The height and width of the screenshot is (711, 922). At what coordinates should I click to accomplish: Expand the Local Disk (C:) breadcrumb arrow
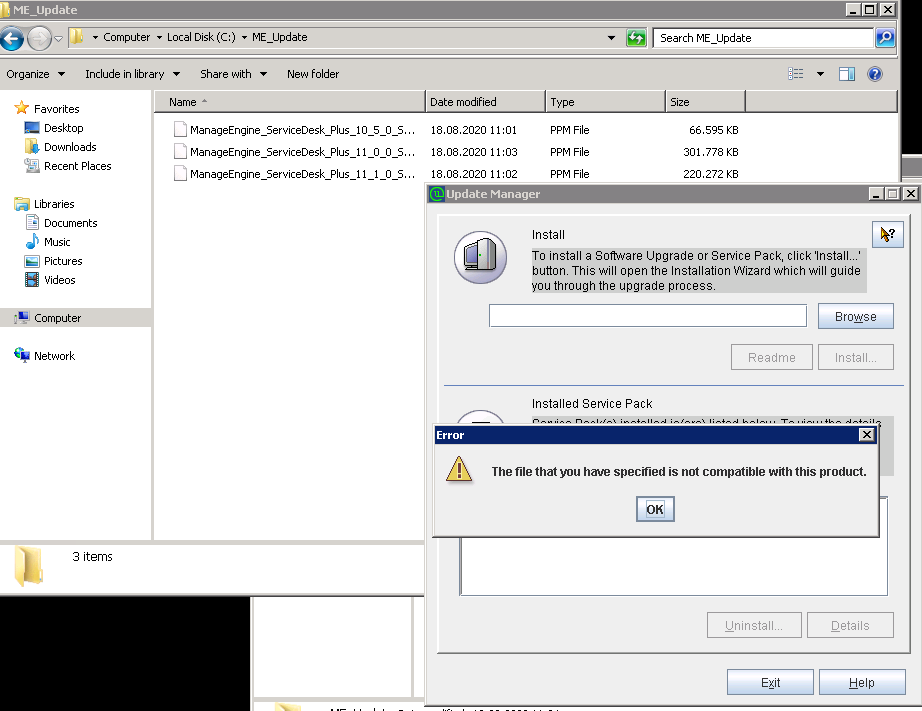pos(244,37)
